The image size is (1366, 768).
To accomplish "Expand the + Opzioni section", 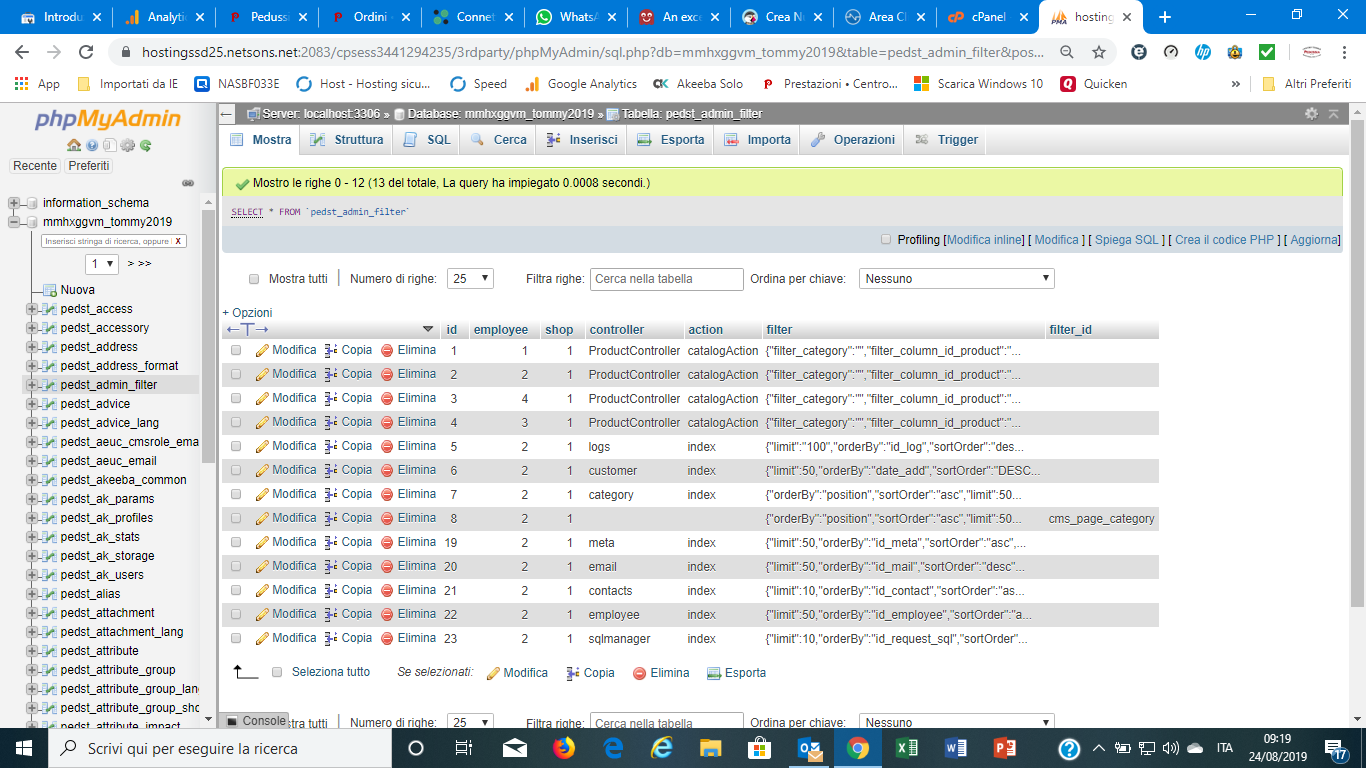I will point(247,313).
